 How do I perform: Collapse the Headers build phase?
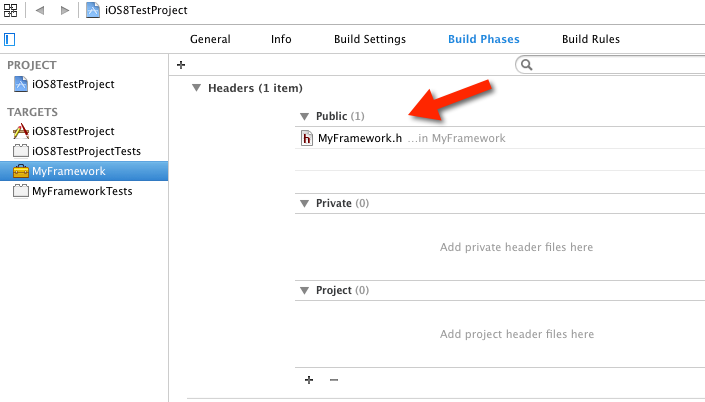(x=196, y=88)
